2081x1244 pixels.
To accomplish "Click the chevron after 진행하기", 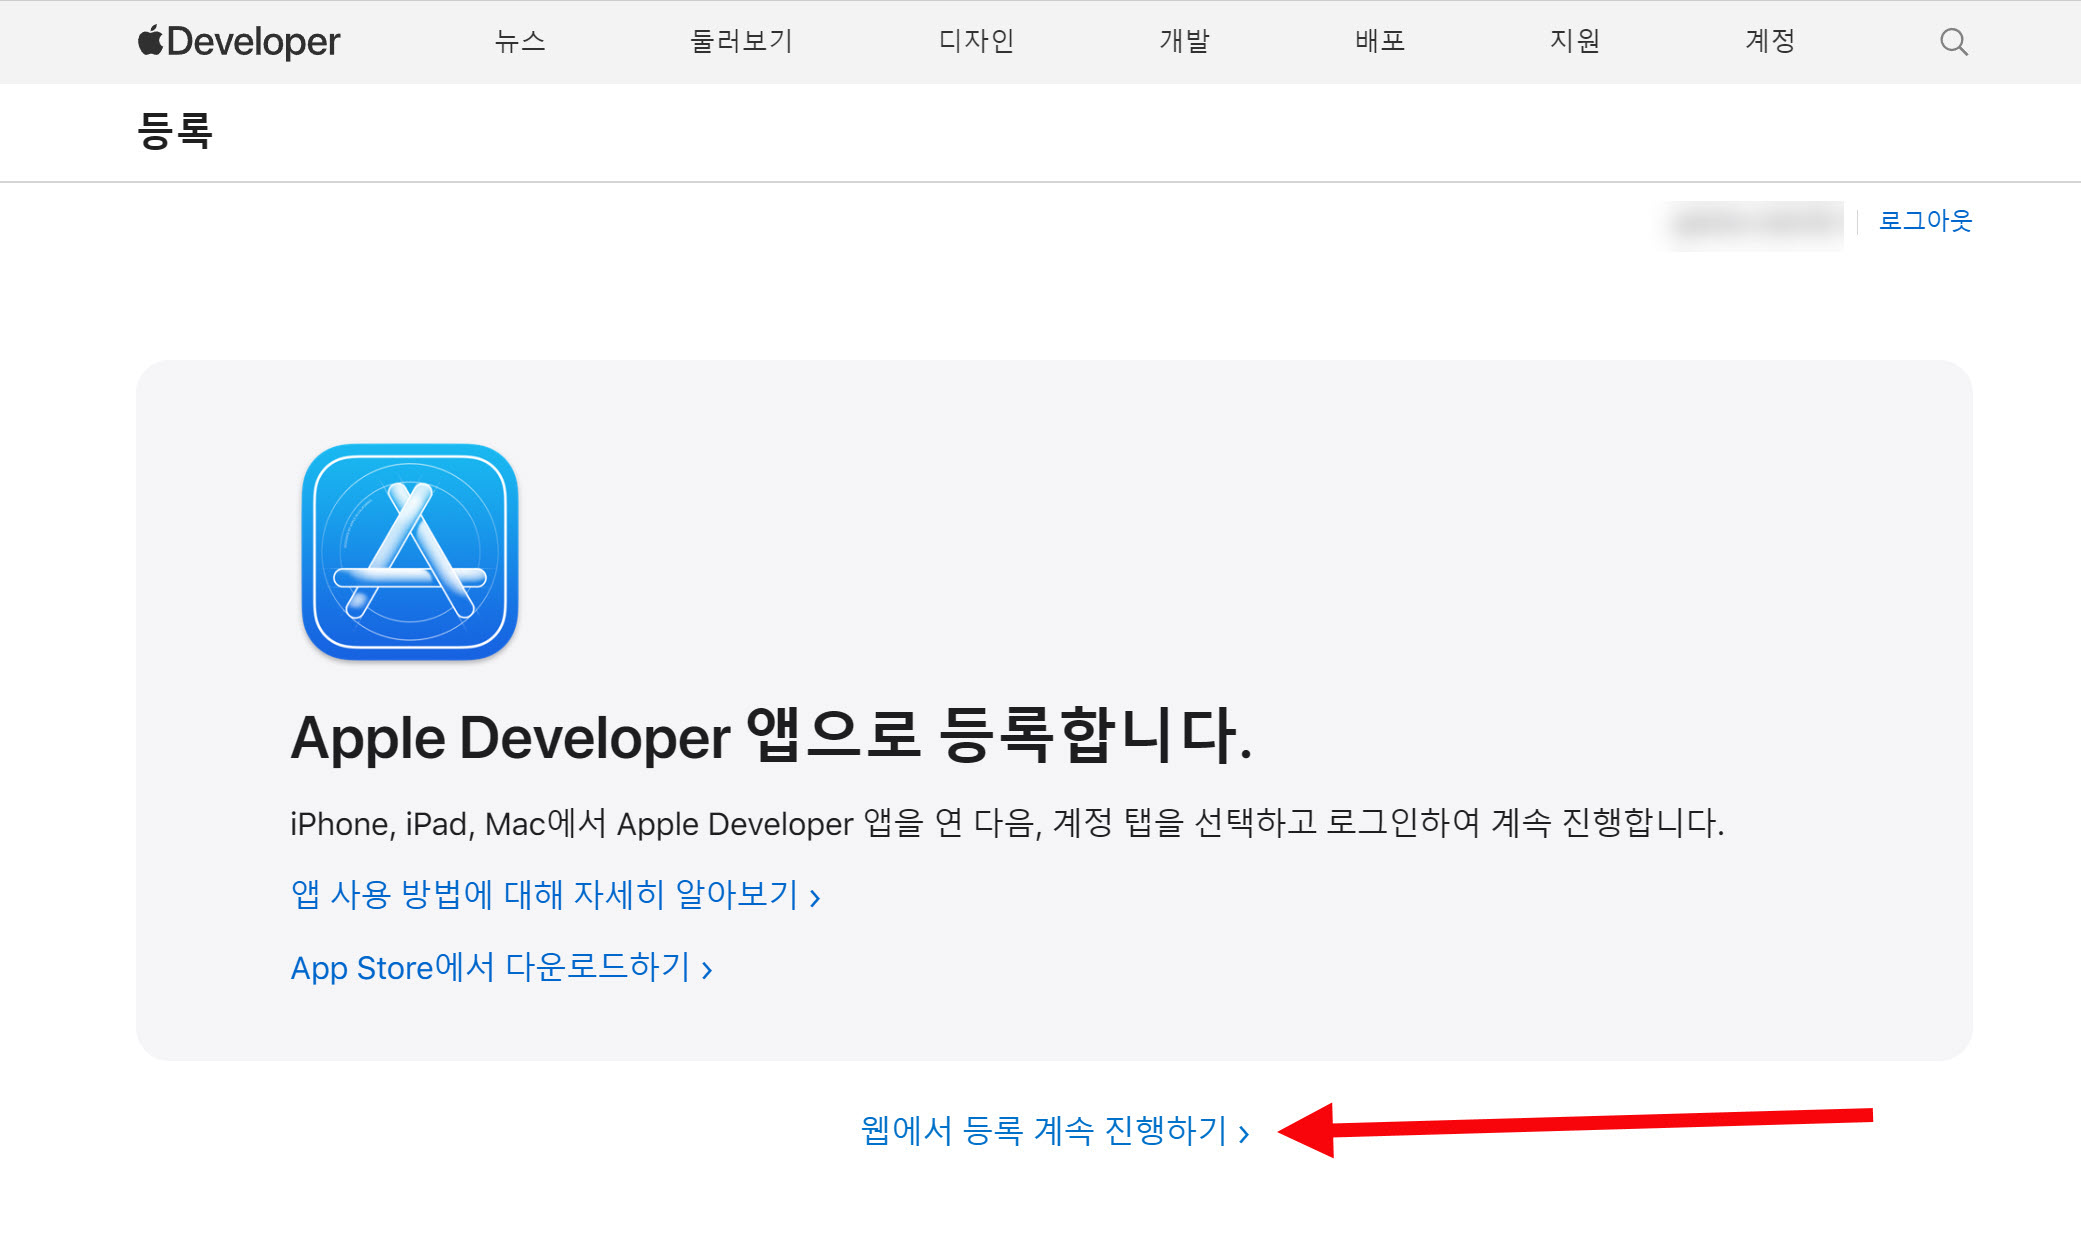I will 1244,1134.
